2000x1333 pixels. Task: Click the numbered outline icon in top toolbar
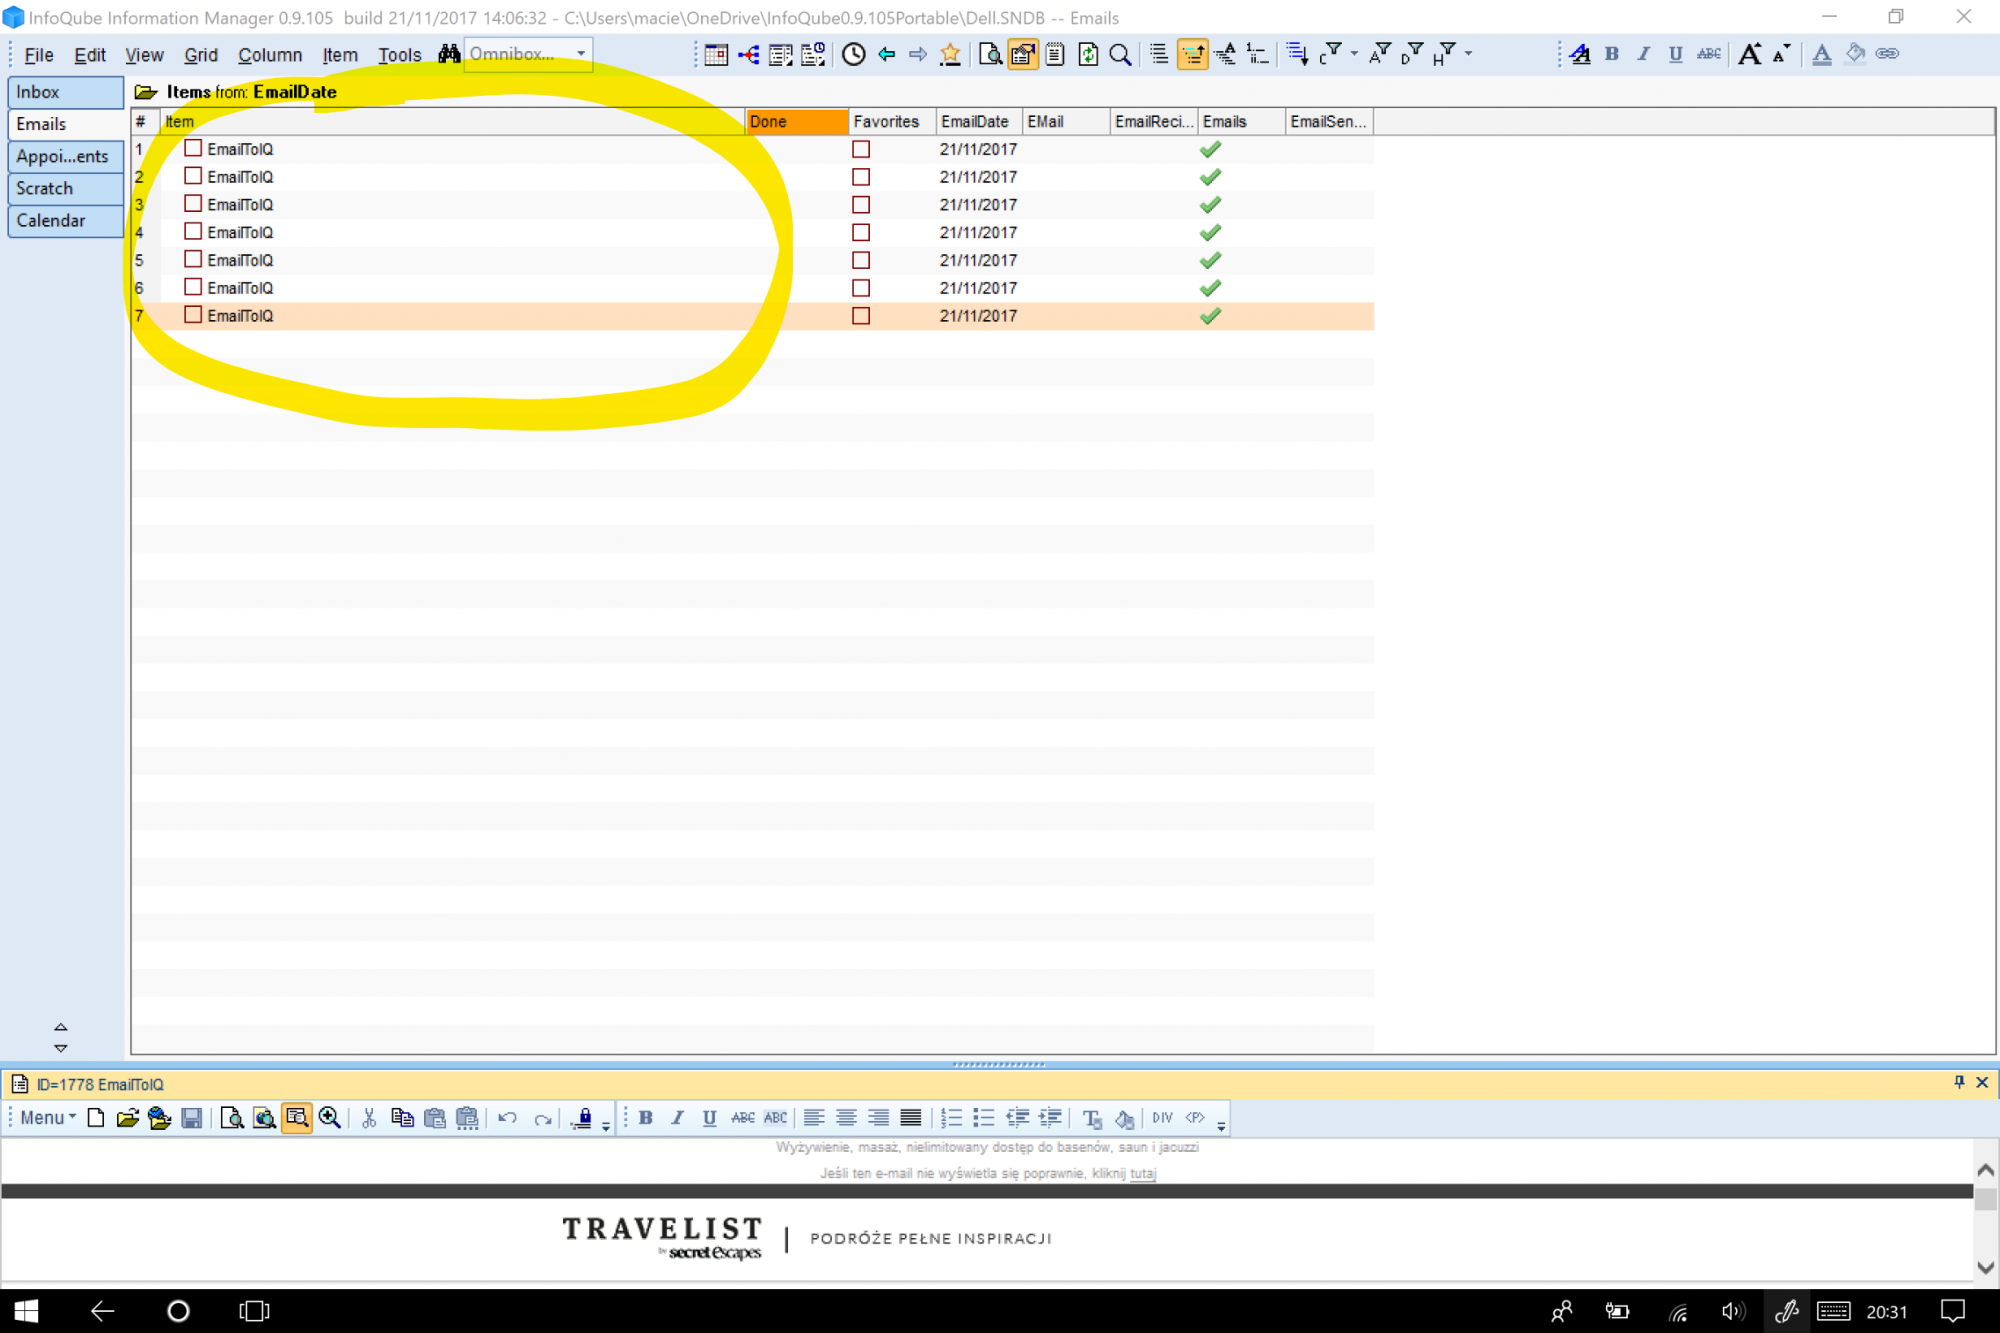click(x=1258, y=55)
